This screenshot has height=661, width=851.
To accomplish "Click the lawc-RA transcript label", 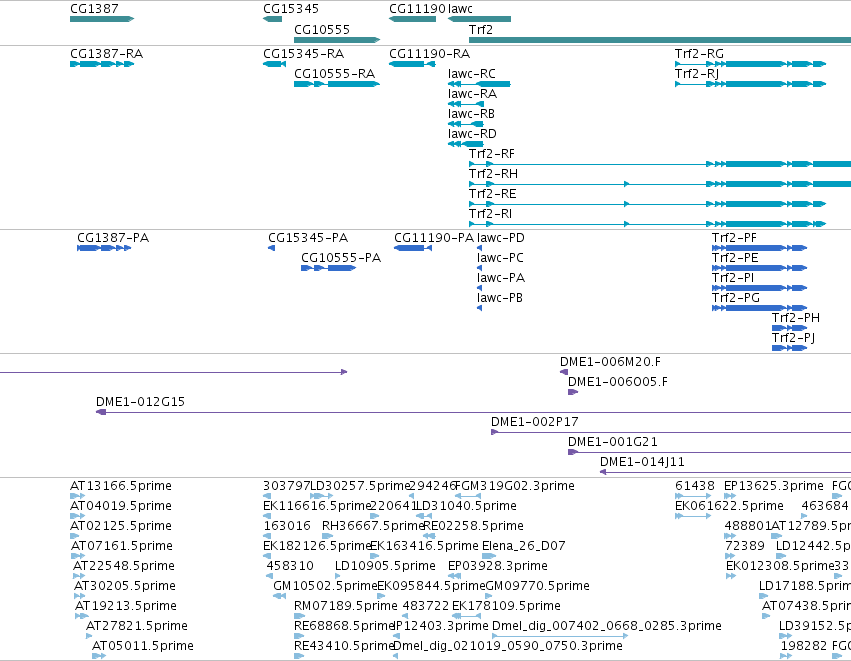I will click(x=472, y=94).
